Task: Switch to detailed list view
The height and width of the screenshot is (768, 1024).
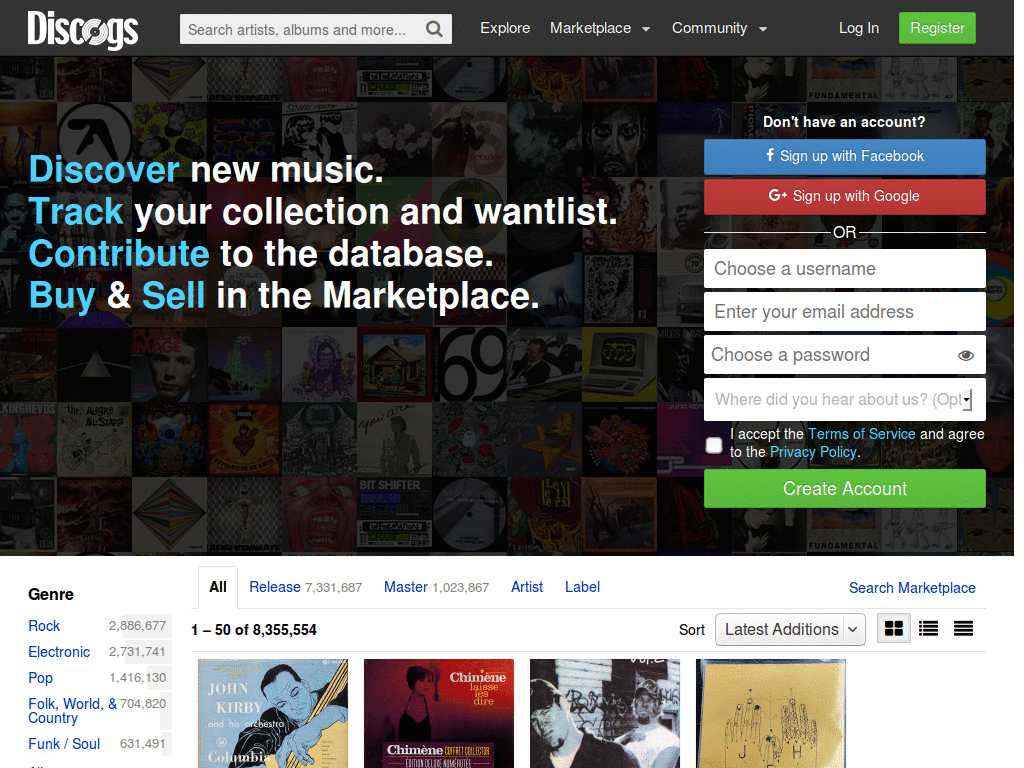Action: tap(928, 629)
